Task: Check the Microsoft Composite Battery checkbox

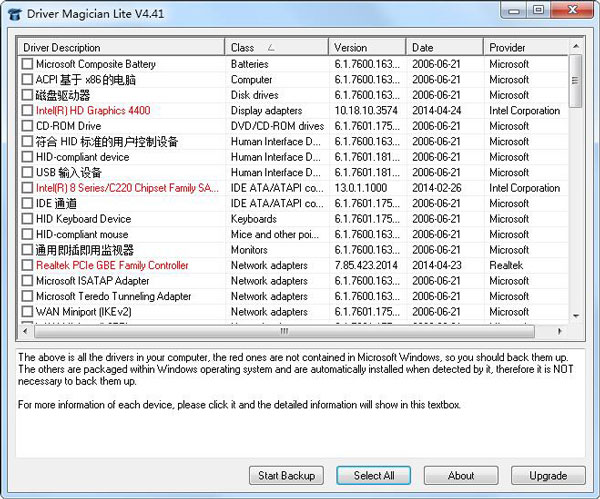Action: click(27, 64)
